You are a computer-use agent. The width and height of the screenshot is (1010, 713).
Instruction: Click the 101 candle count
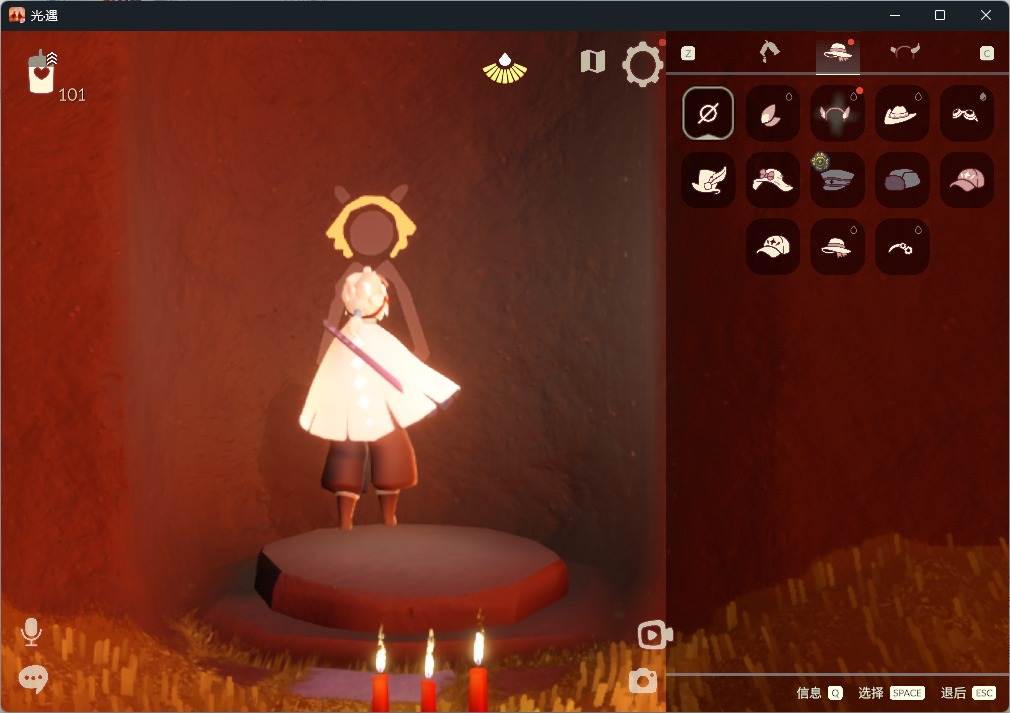pos(71,95)
